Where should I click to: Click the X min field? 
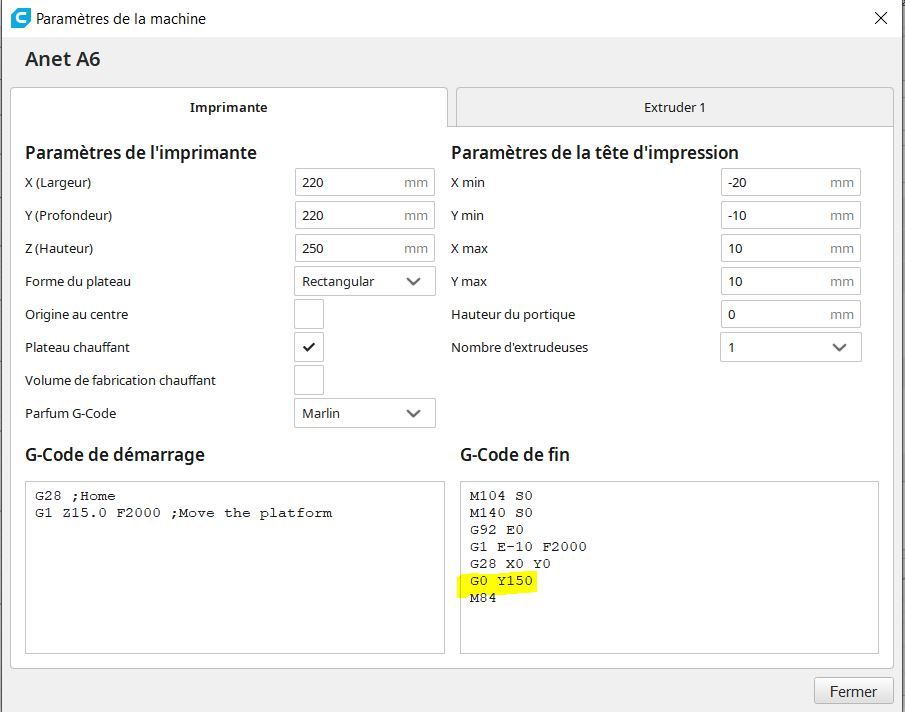pos(791,182)
